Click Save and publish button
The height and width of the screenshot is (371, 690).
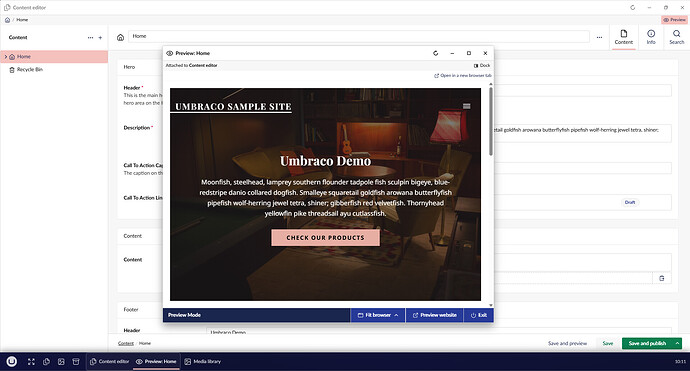[647, 343]
